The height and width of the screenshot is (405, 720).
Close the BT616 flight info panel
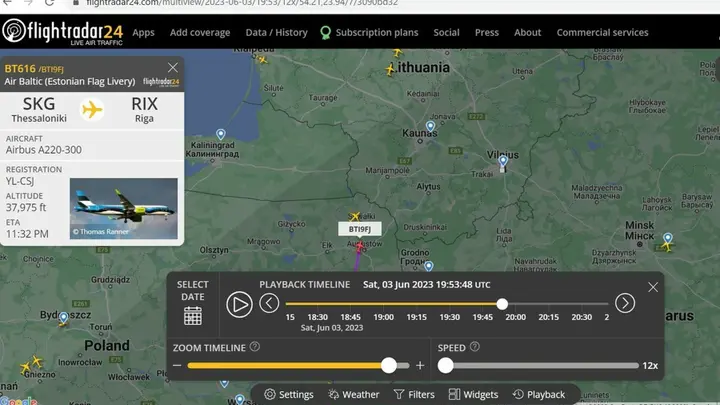(173, 68)
